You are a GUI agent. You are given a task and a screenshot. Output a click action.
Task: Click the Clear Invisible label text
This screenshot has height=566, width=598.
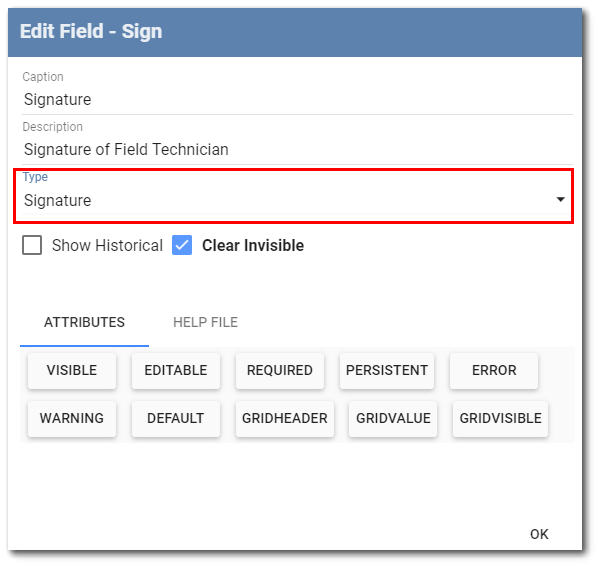[x=253, y=245]
